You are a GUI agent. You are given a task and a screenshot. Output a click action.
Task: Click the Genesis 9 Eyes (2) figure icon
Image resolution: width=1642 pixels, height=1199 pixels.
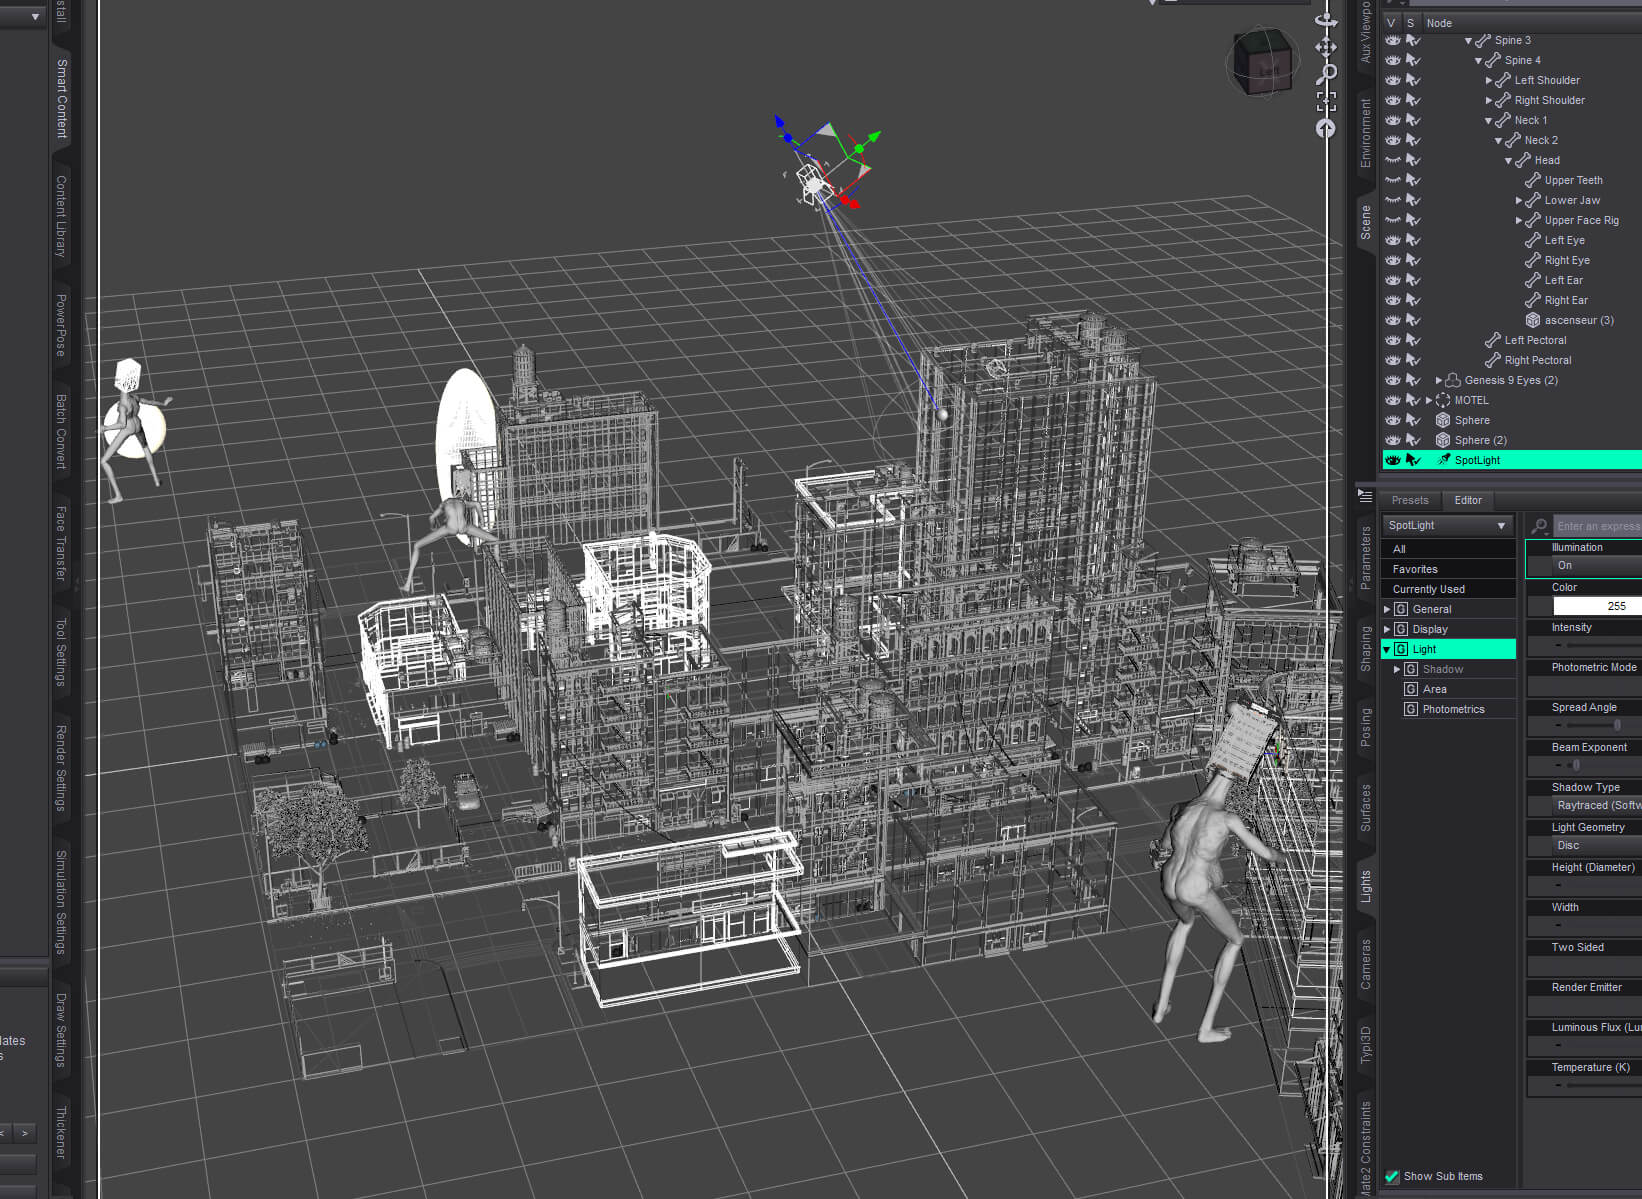click(x=1453, y=380)
